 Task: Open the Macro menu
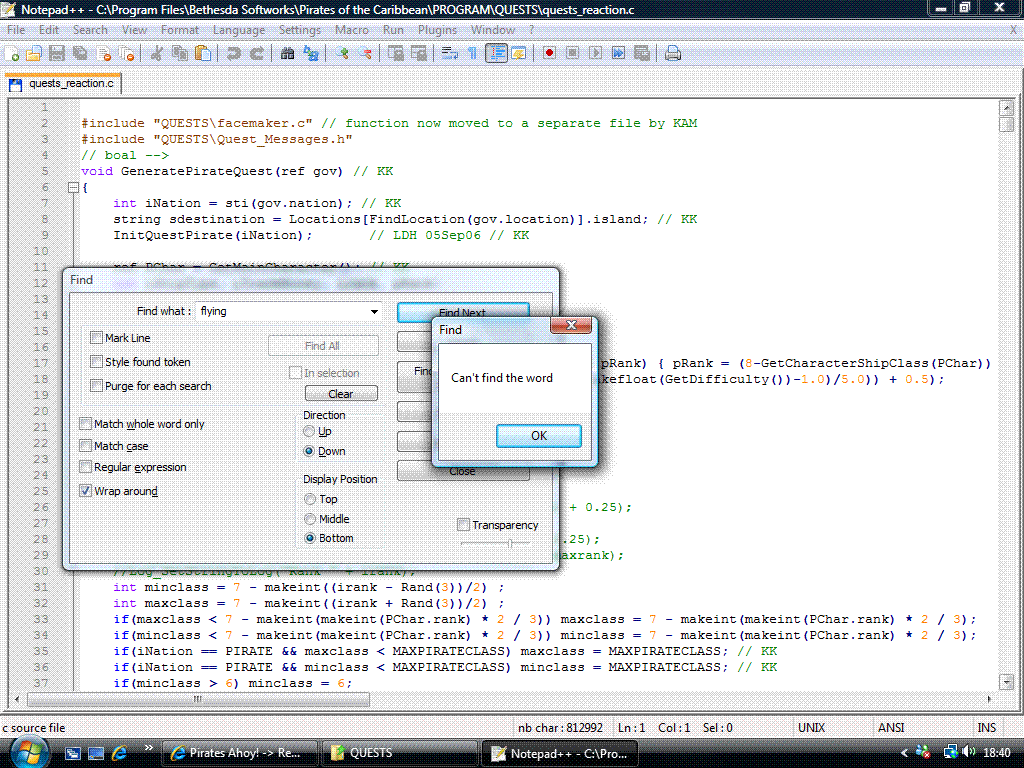[351, 30]
